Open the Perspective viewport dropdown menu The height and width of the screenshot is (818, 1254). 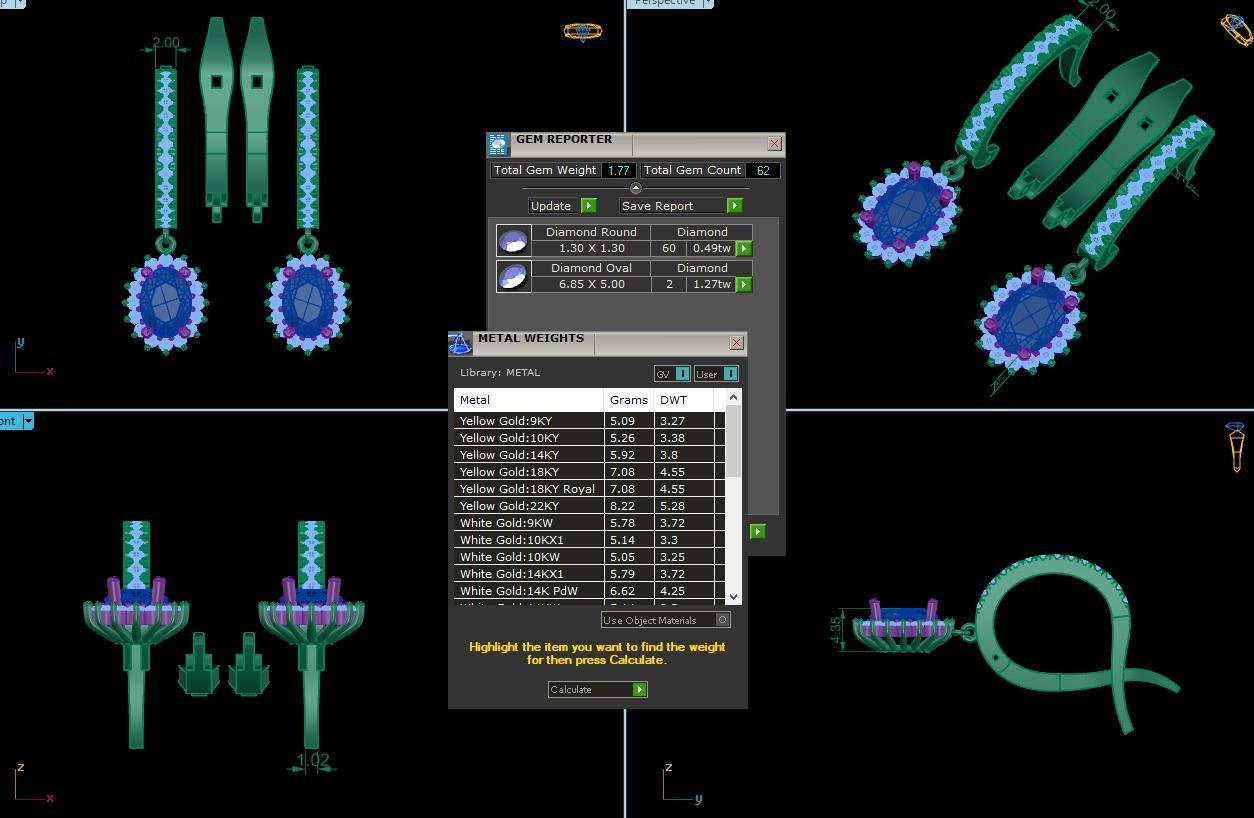tap(708, 3)
